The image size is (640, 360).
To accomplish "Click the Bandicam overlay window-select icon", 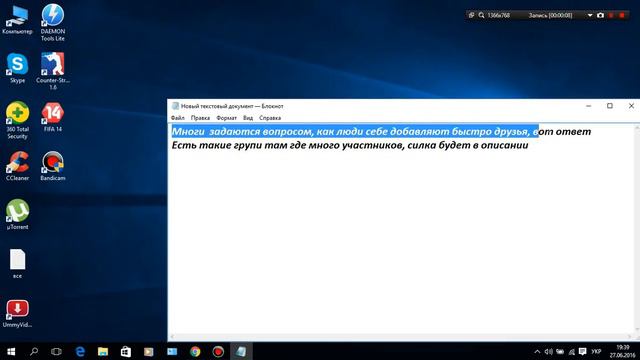I will click(x=471, y=15).
